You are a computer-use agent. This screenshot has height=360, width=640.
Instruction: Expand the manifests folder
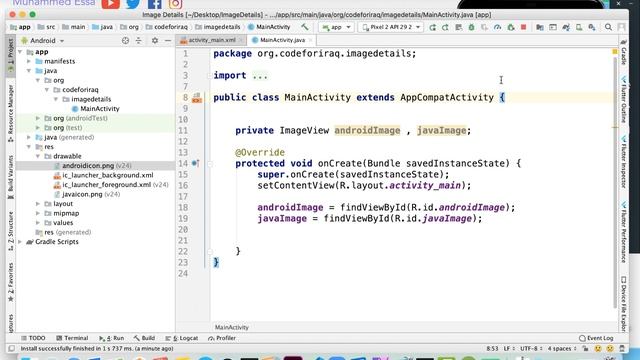tap(29, 61)
